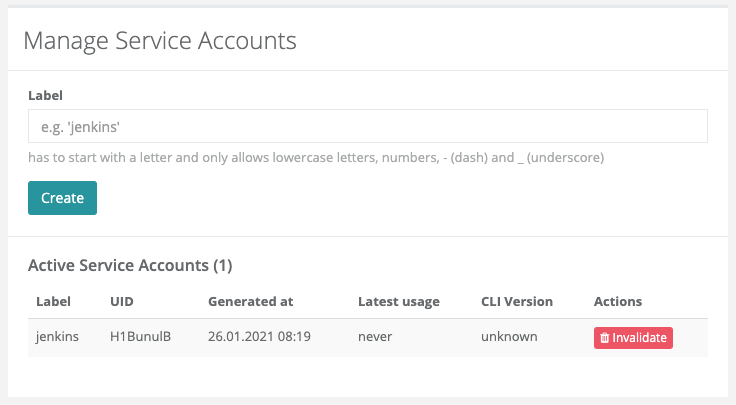Screen dimensions: 736x405
Task: Click the Manage Service Accounts page title
Action: click(x=160, y=40)
